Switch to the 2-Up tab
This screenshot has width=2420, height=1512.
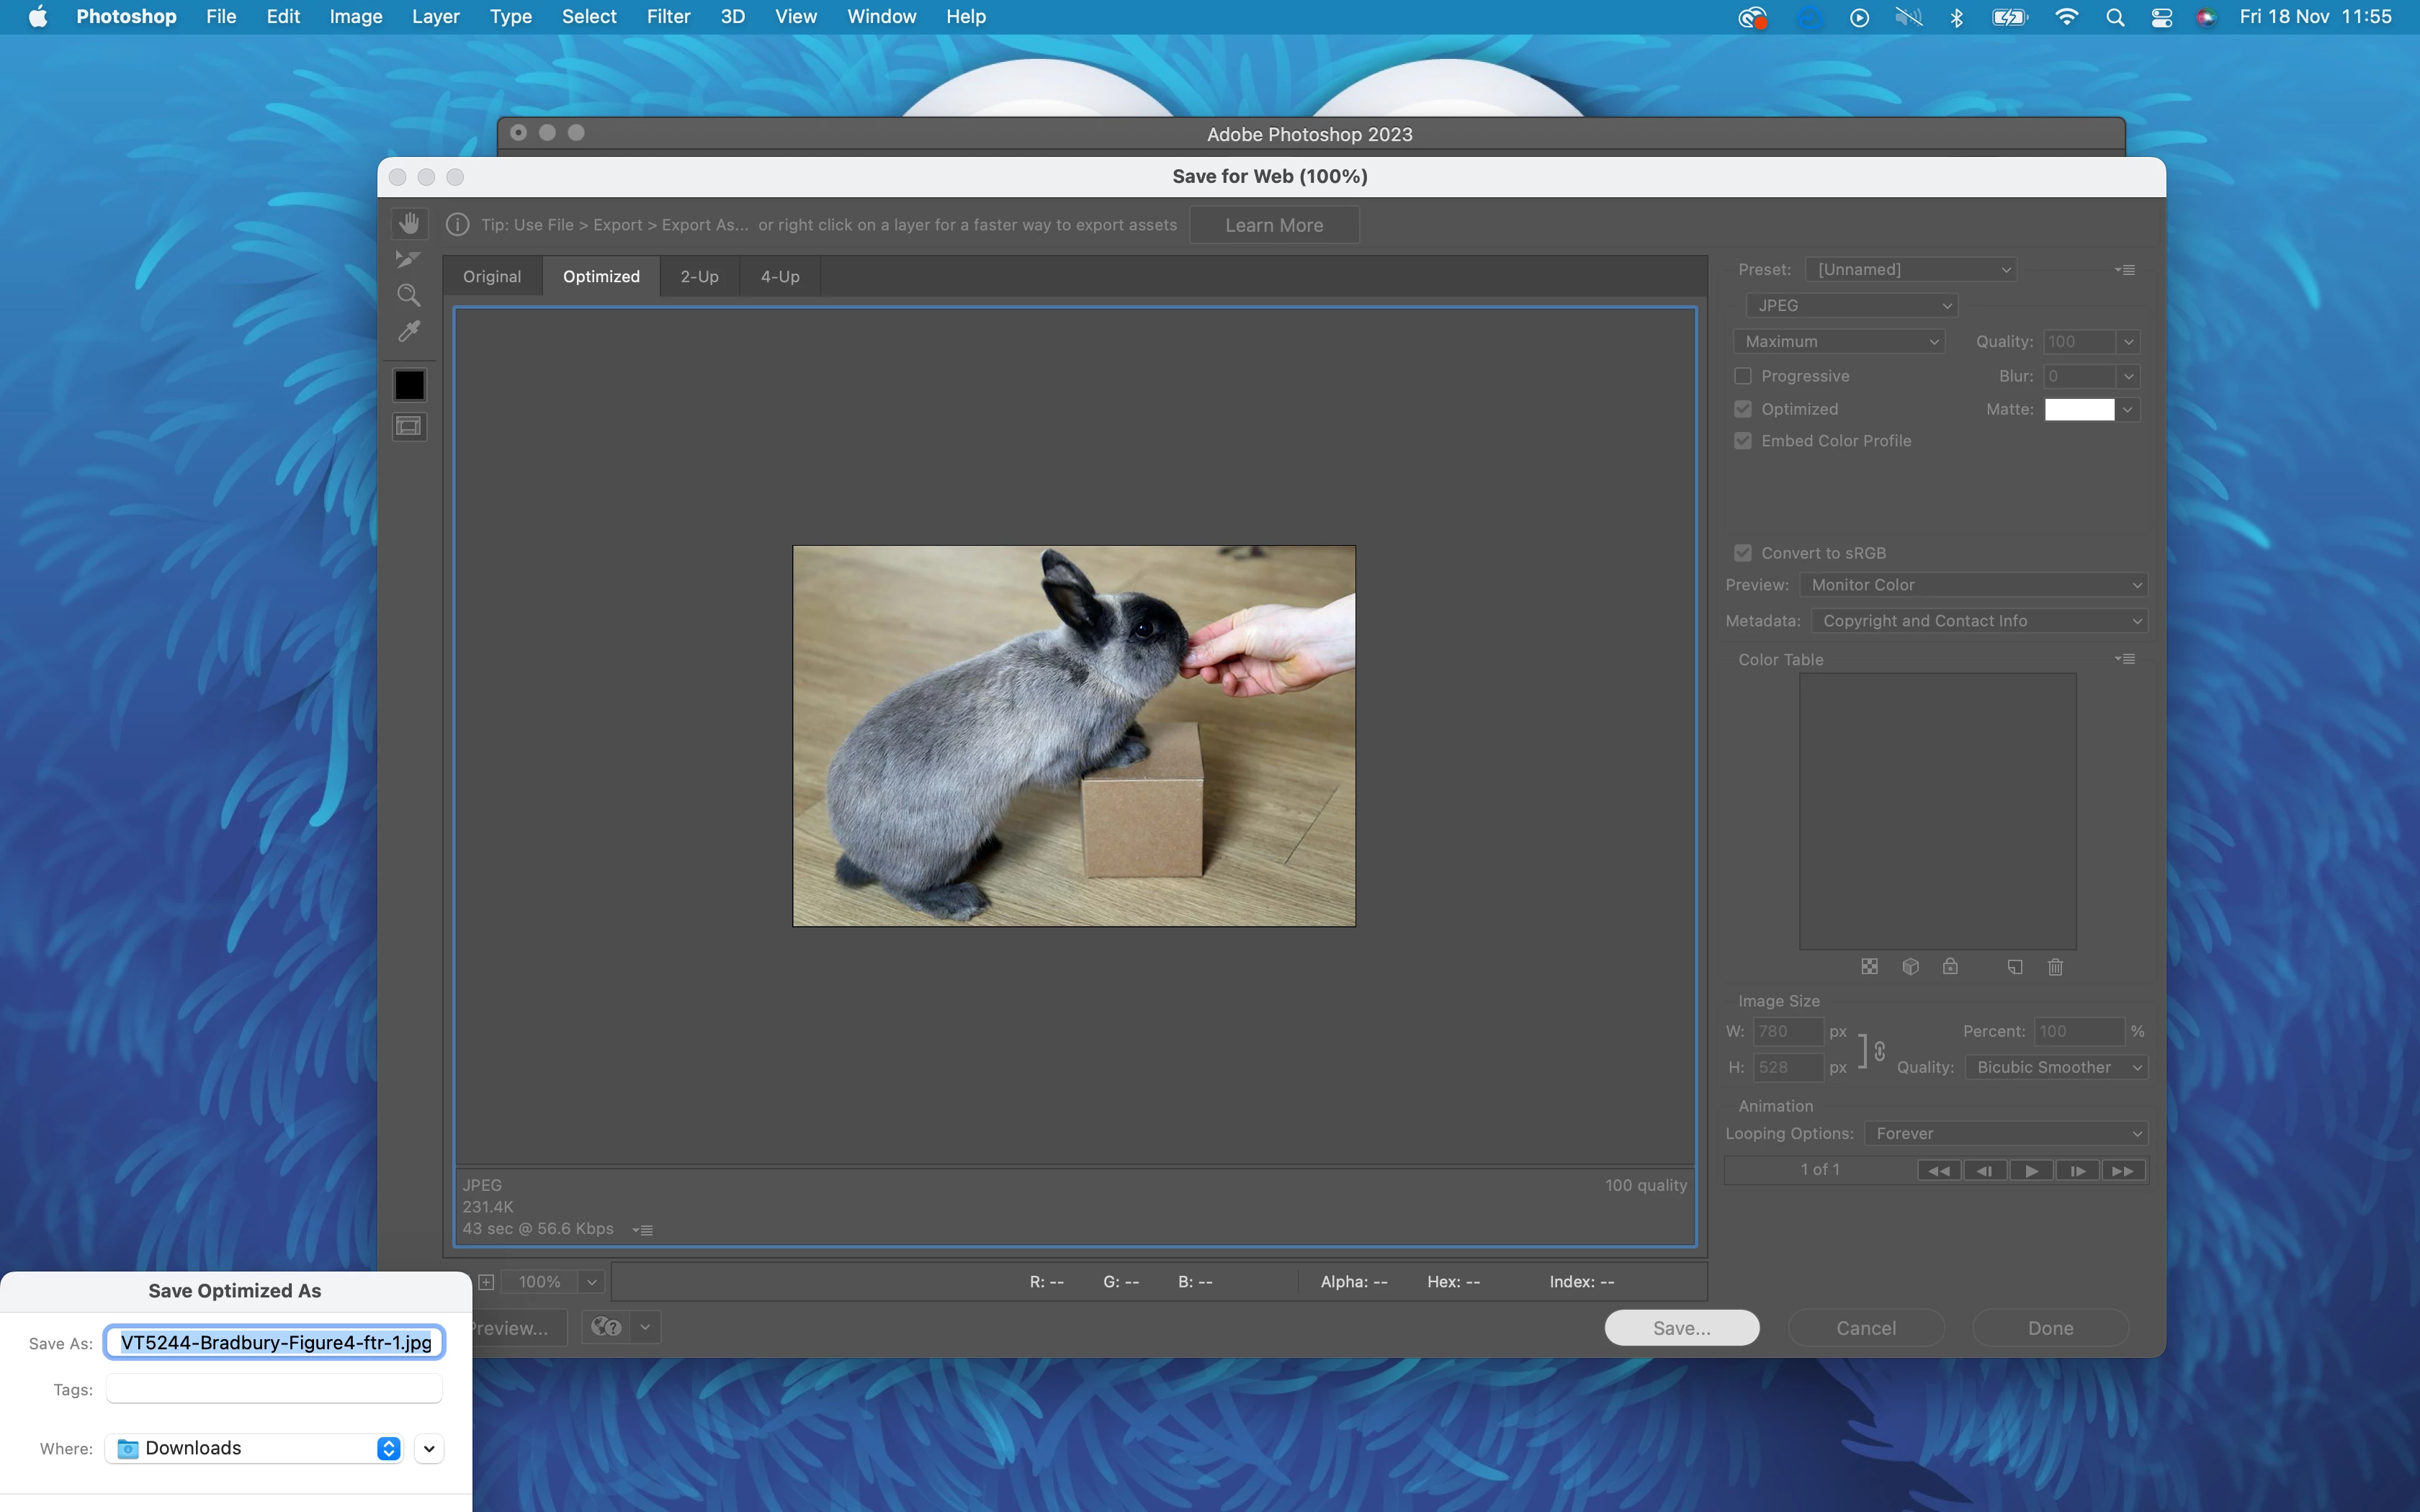point(699,277)
